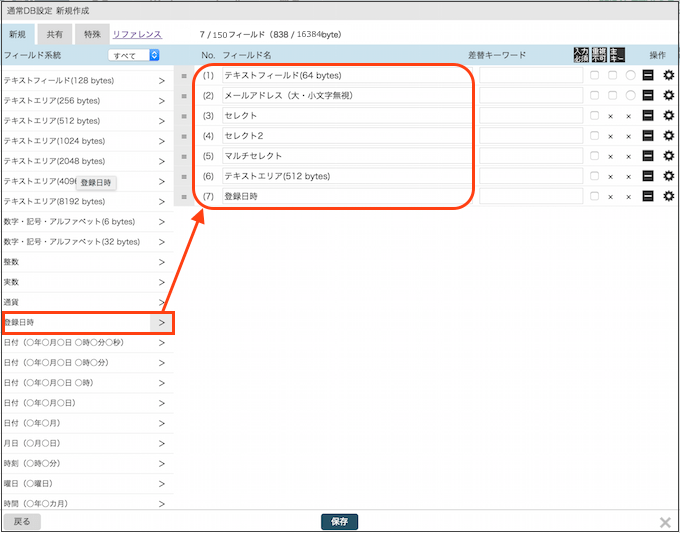Switch to the 新規 tab
The image size is (680, 533).
click(x=17, y=34)
